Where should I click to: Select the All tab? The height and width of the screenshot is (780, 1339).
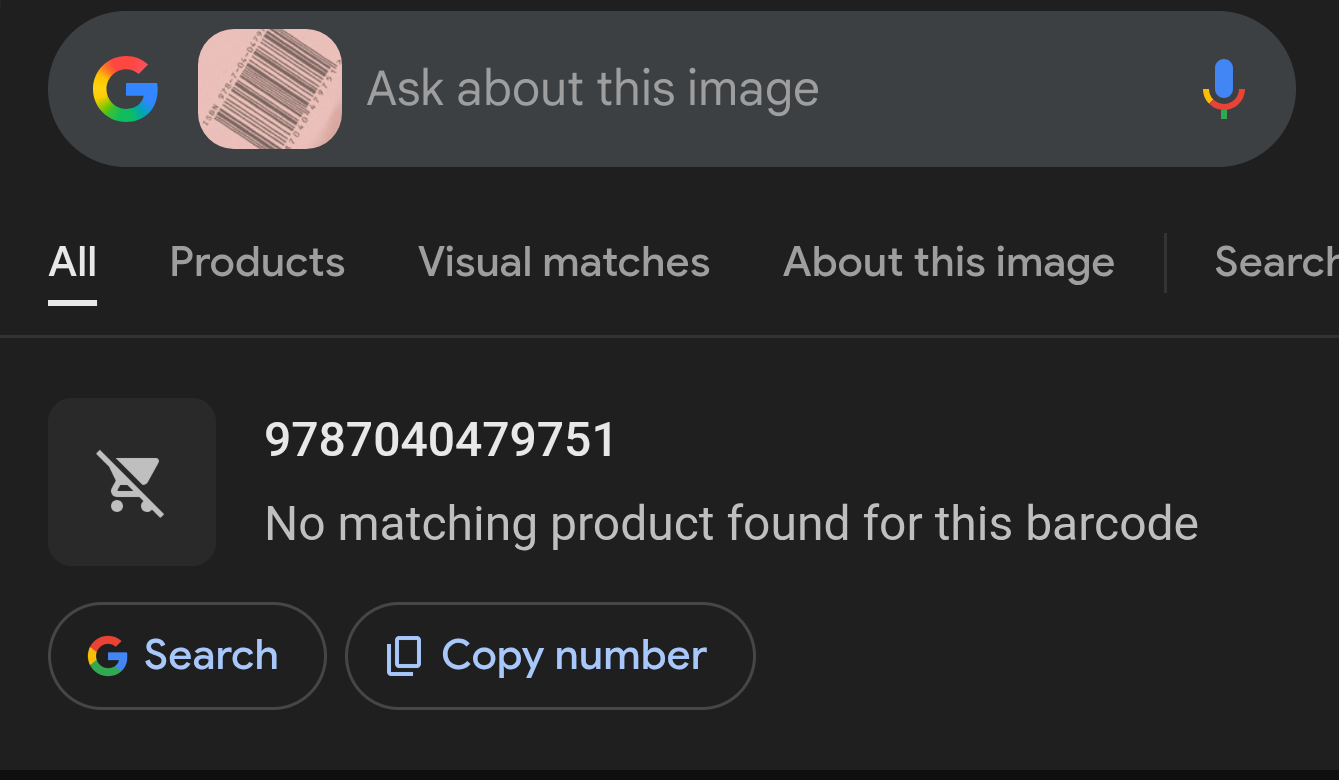(73, 262)
